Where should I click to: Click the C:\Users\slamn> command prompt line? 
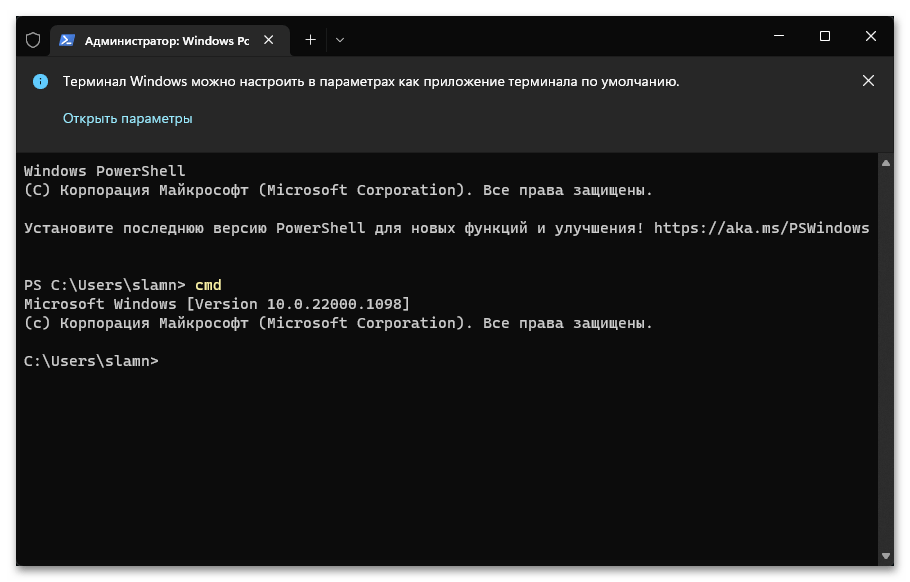(91, 361)
